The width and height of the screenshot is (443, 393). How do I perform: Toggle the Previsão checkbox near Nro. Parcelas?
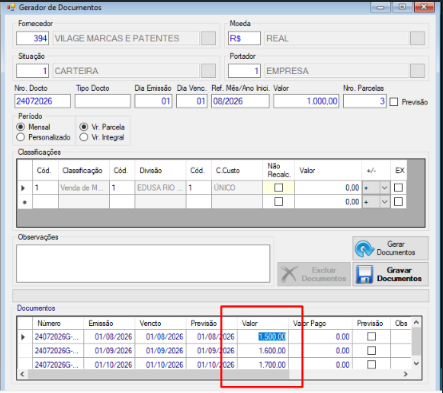394,102
